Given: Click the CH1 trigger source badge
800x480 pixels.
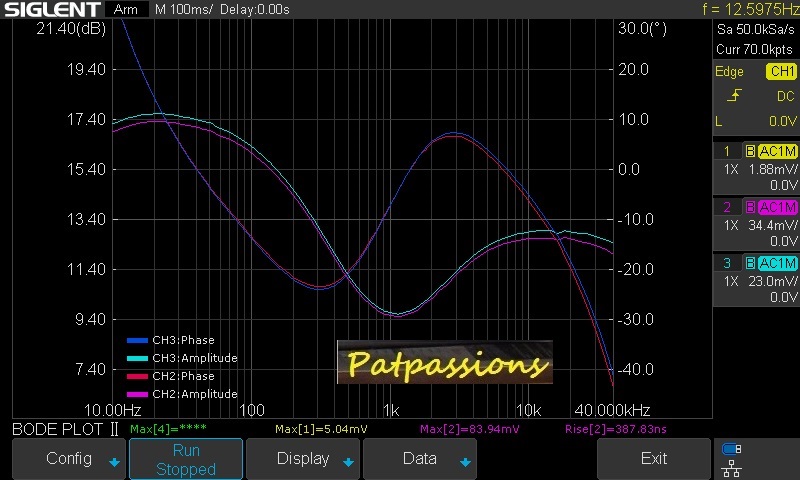Looking at the screenshot, I should tap(780, 72).
